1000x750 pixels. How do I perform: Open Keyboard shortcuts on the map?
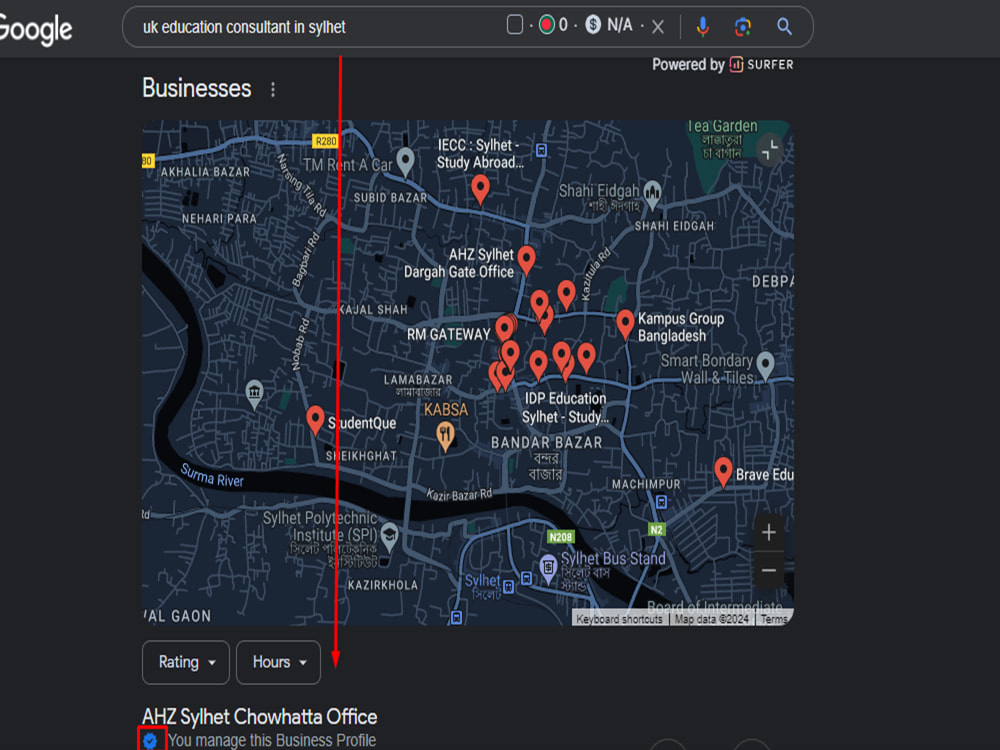click(619, 619)
